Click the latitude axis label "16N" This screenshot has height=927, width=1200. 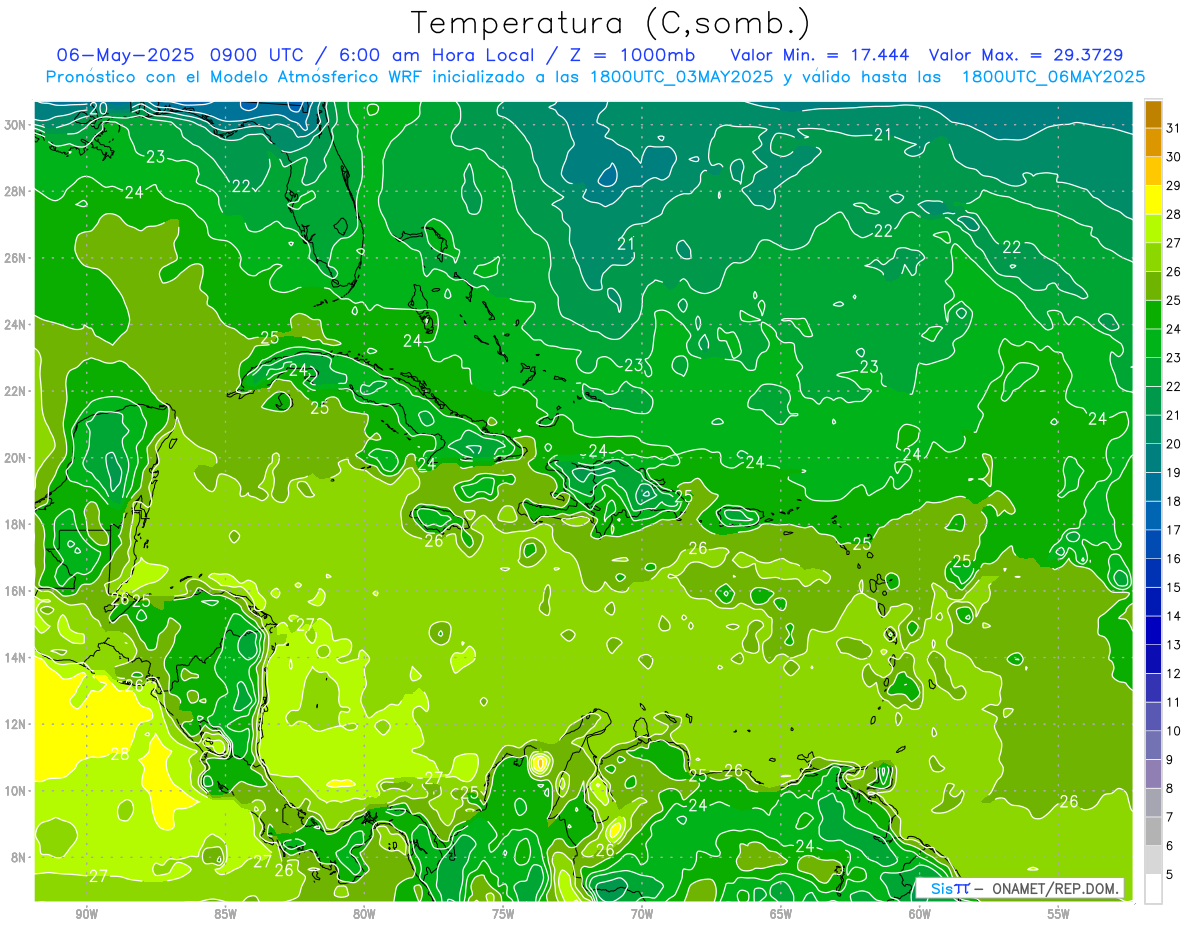[15, 591]
